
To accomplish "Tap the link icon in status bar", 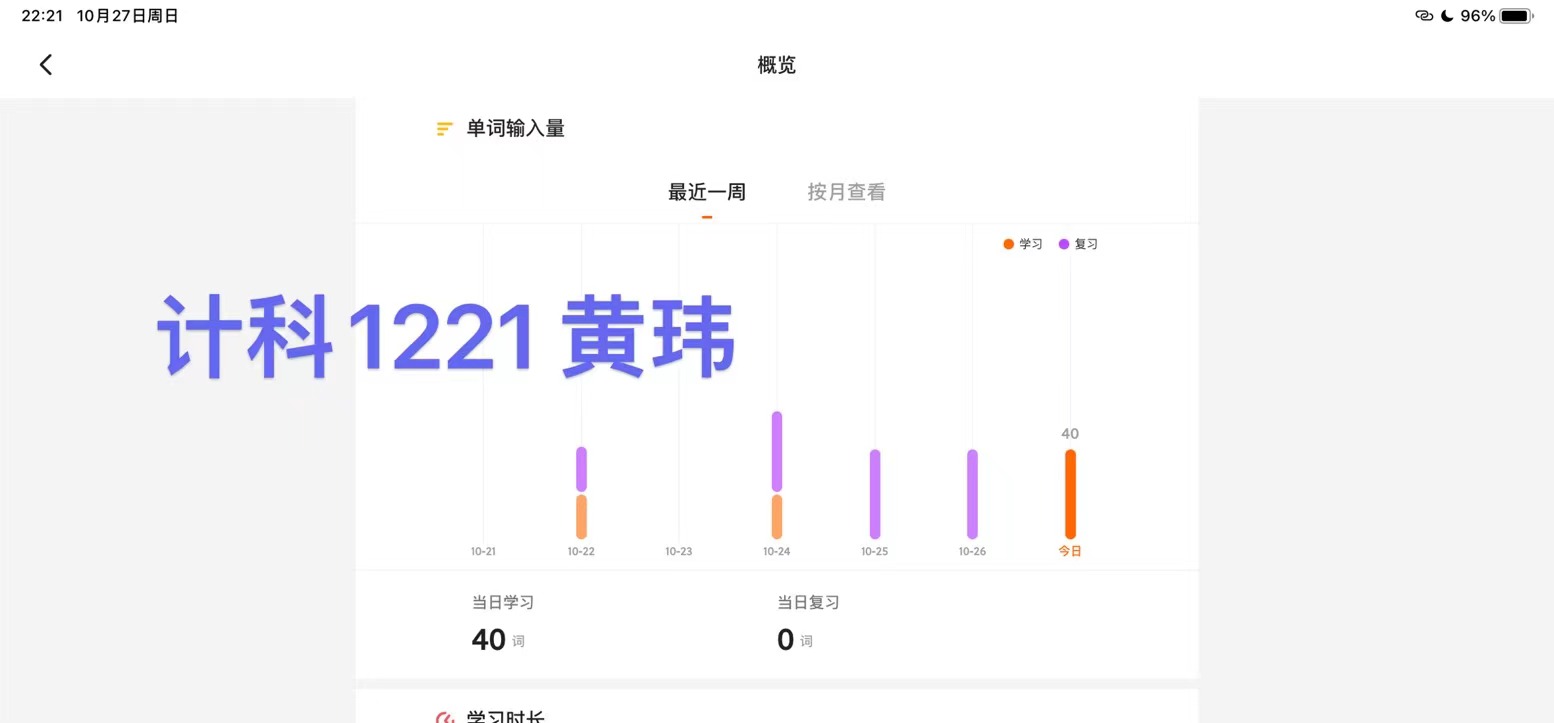I will pyautogui.click(x=1424, y=16).
